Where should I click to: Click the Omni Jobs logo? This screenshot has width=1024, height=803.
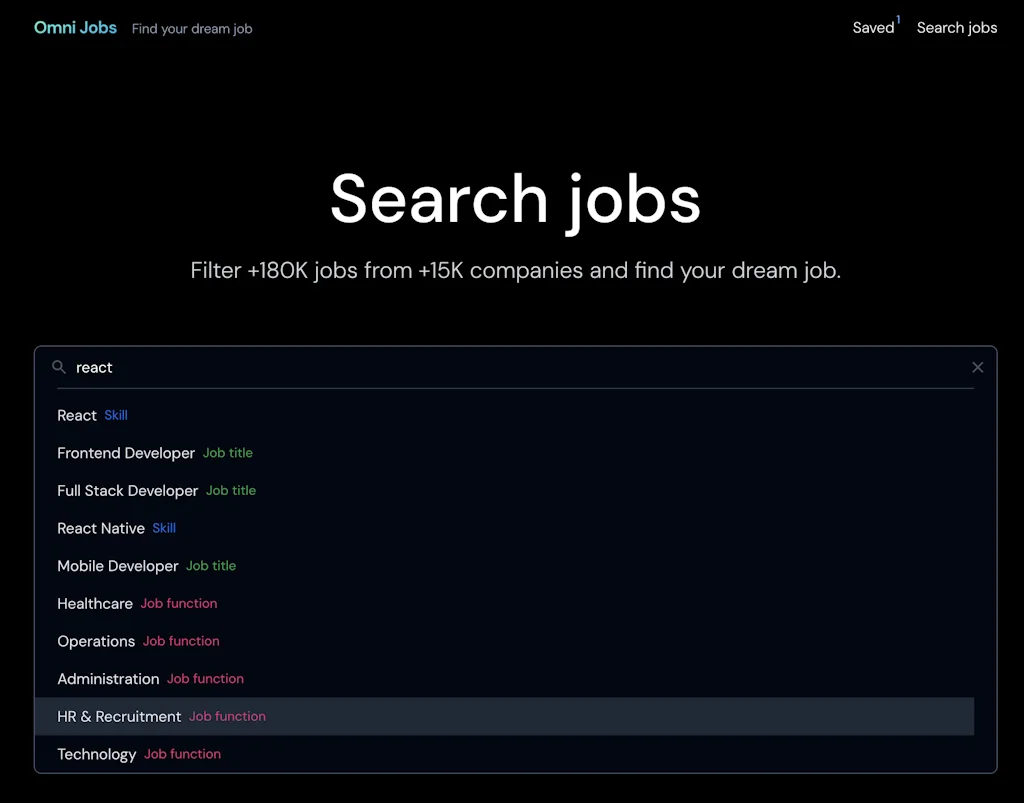[75, 27]
